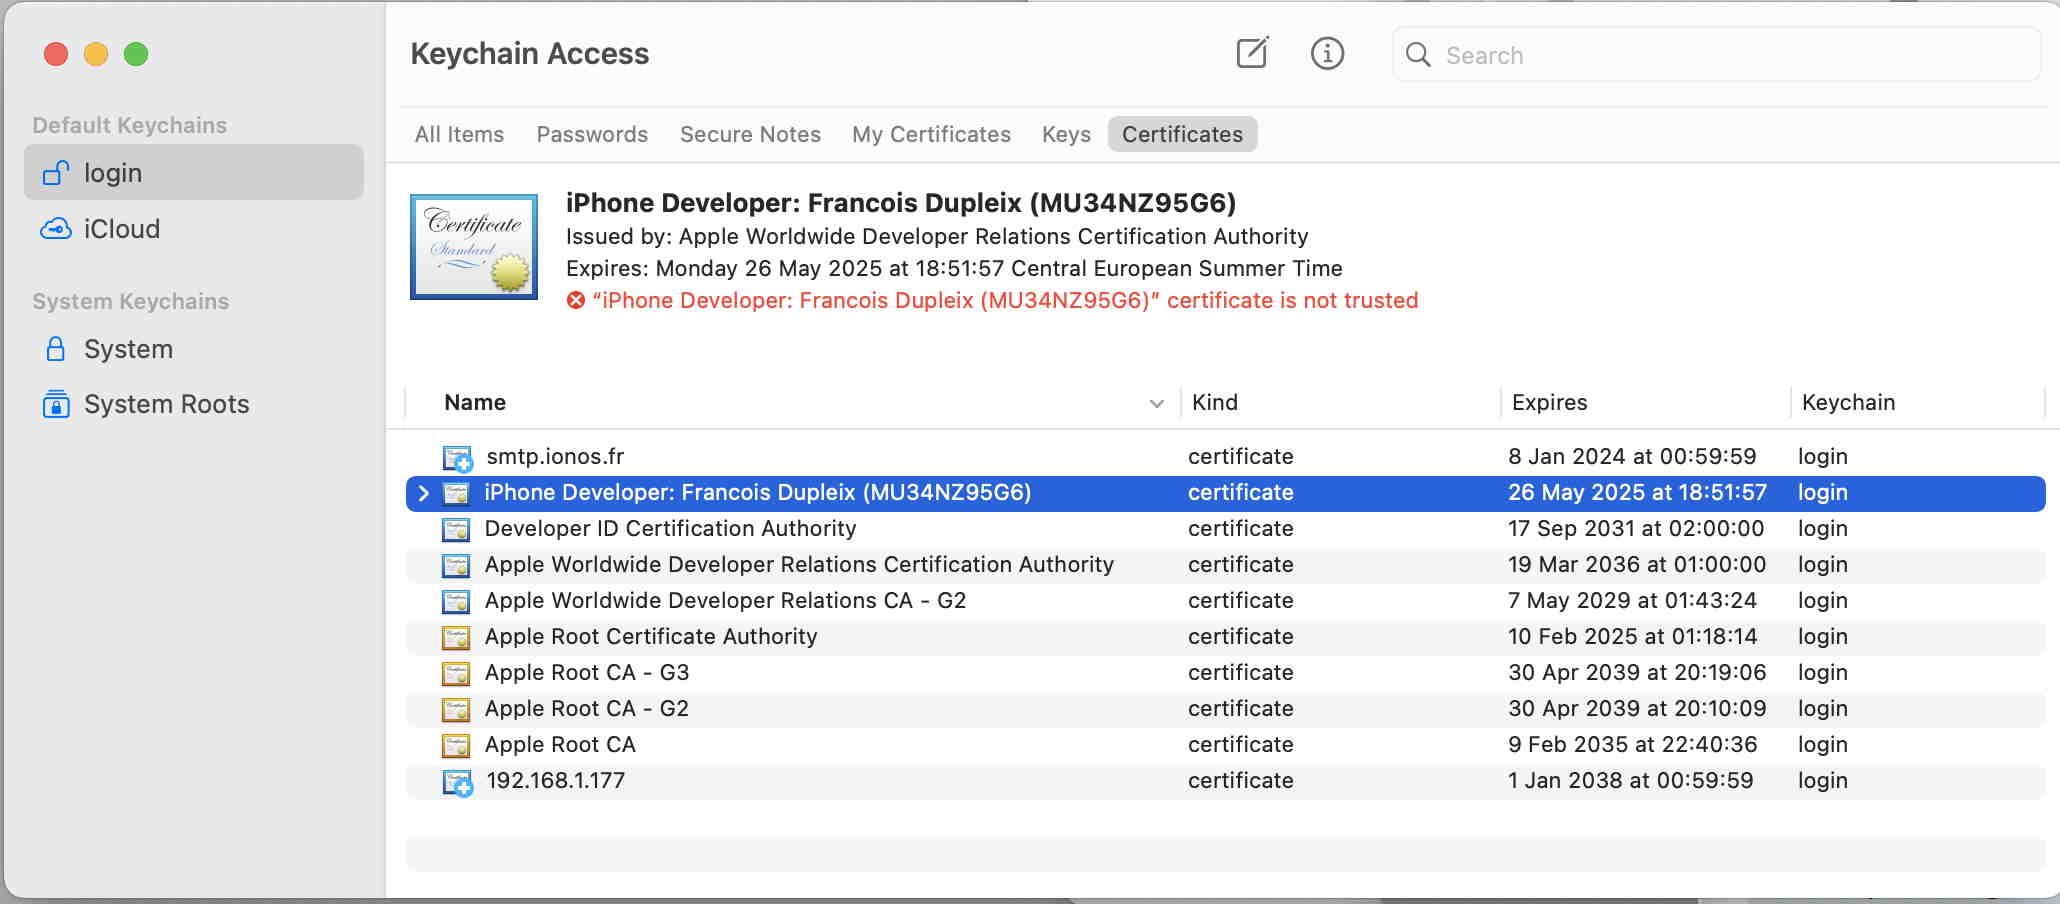Switch to the My Certificates tab

[x=931, y=134]
